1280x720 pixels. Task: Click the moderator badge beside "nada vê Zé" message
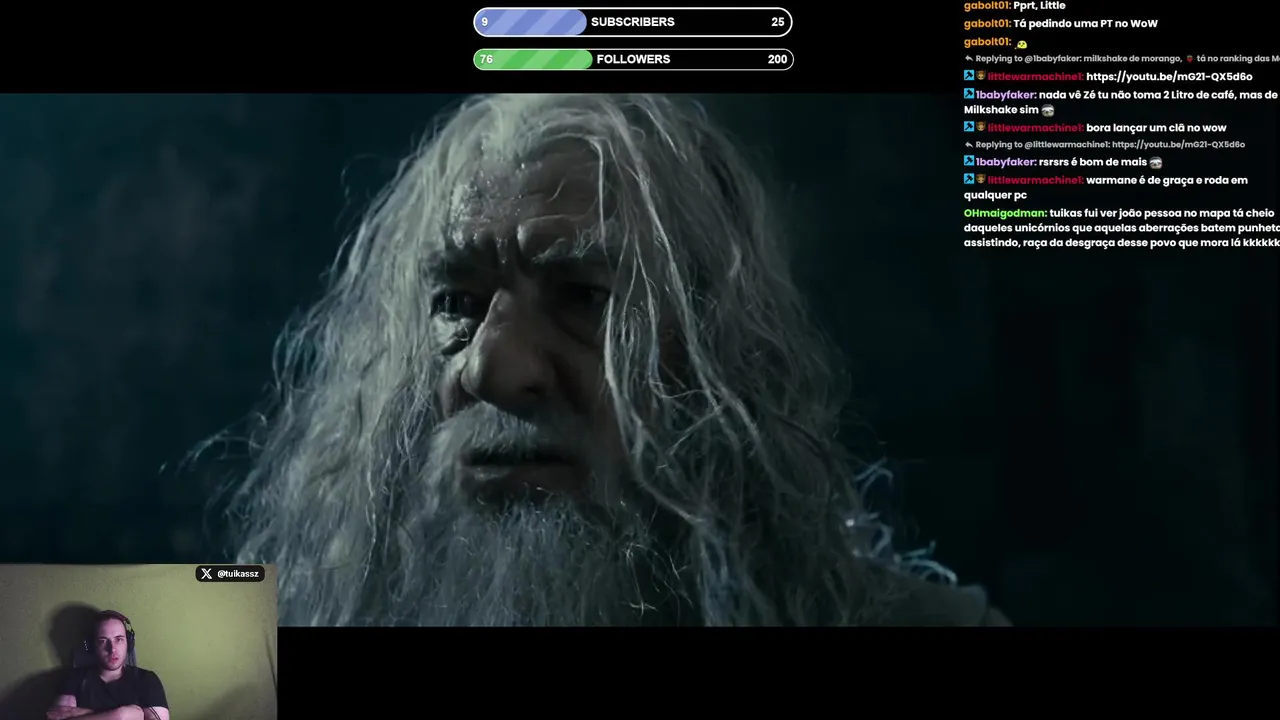pyautogui.click(x=969, y=94)
